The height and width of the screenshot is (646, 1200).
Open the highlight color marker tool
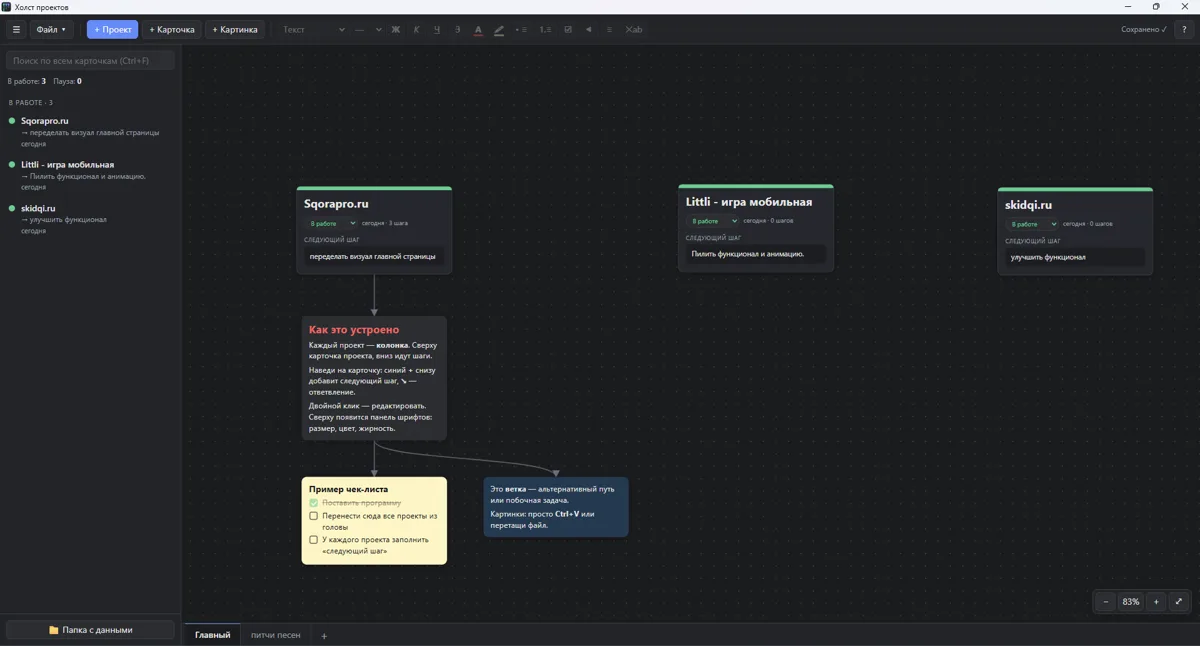coord(499,29)
